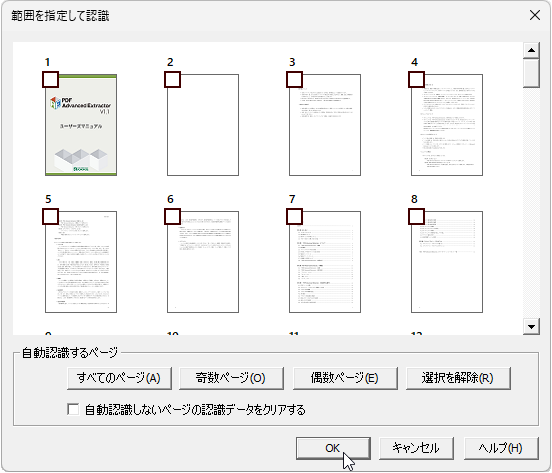Mark the page 7 checkbox
552x473 pixels.
tap(294, 216)
